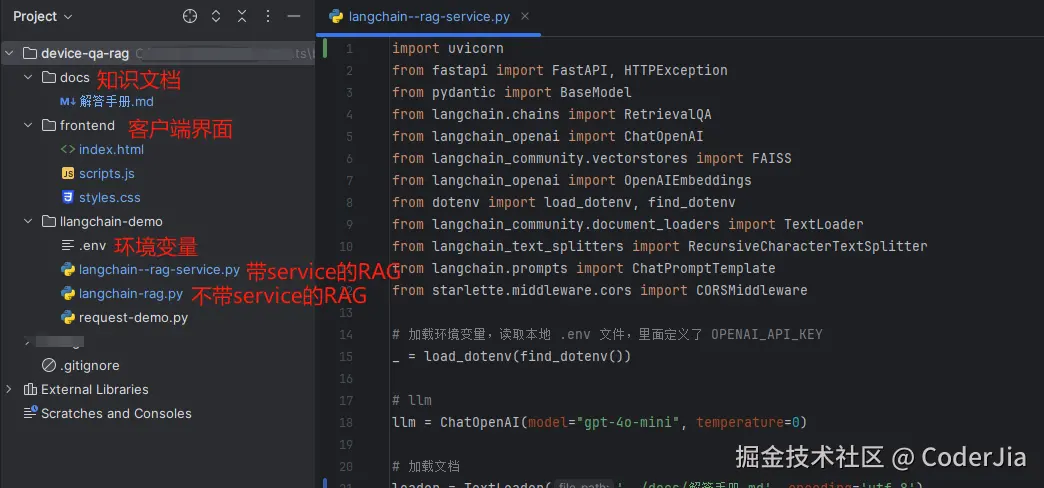
Task: Click on ChatPromptTemplate in line 11
Action: (x=704, y=268)
